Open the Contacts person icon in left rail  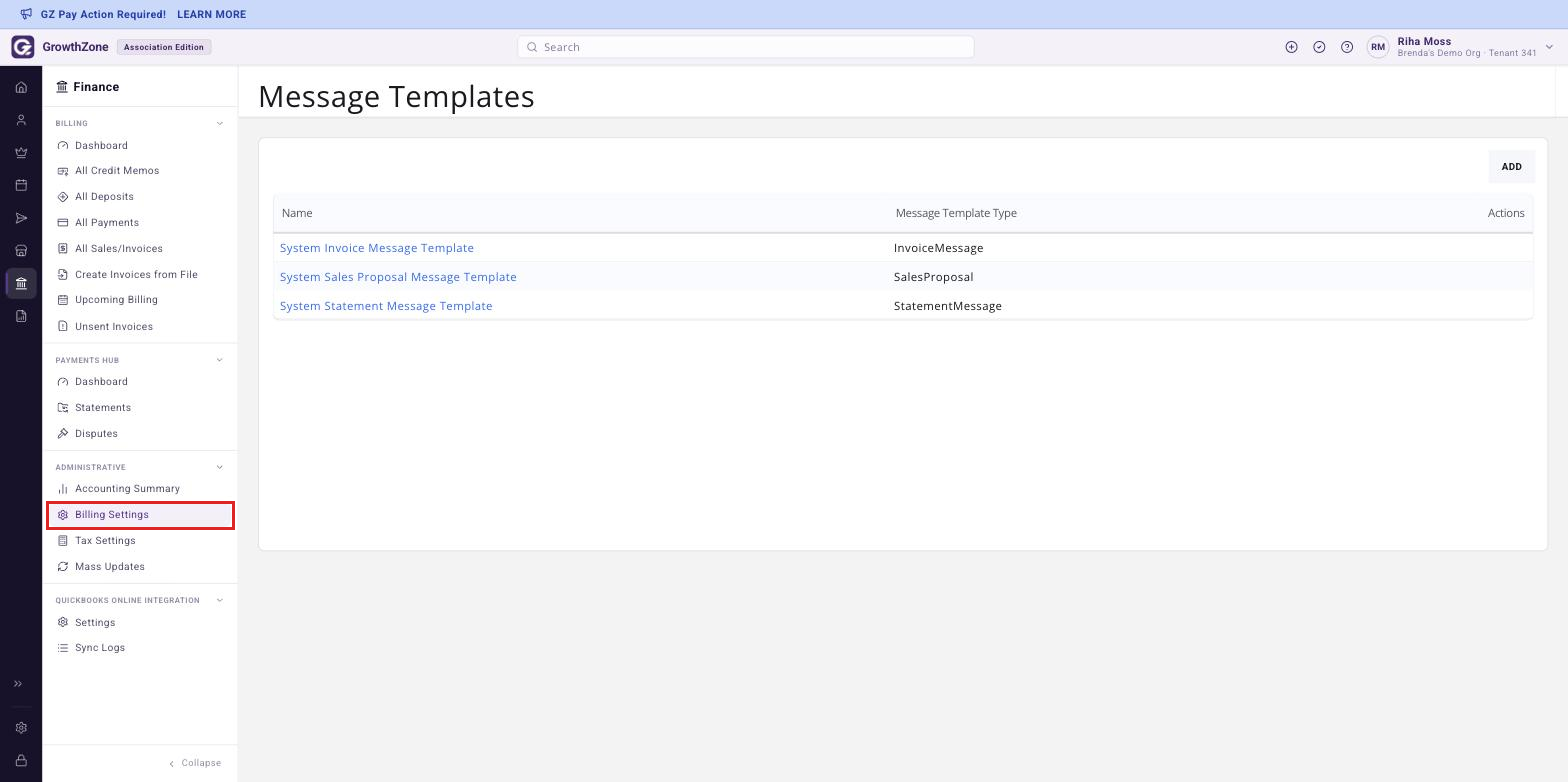coord(21,120)
